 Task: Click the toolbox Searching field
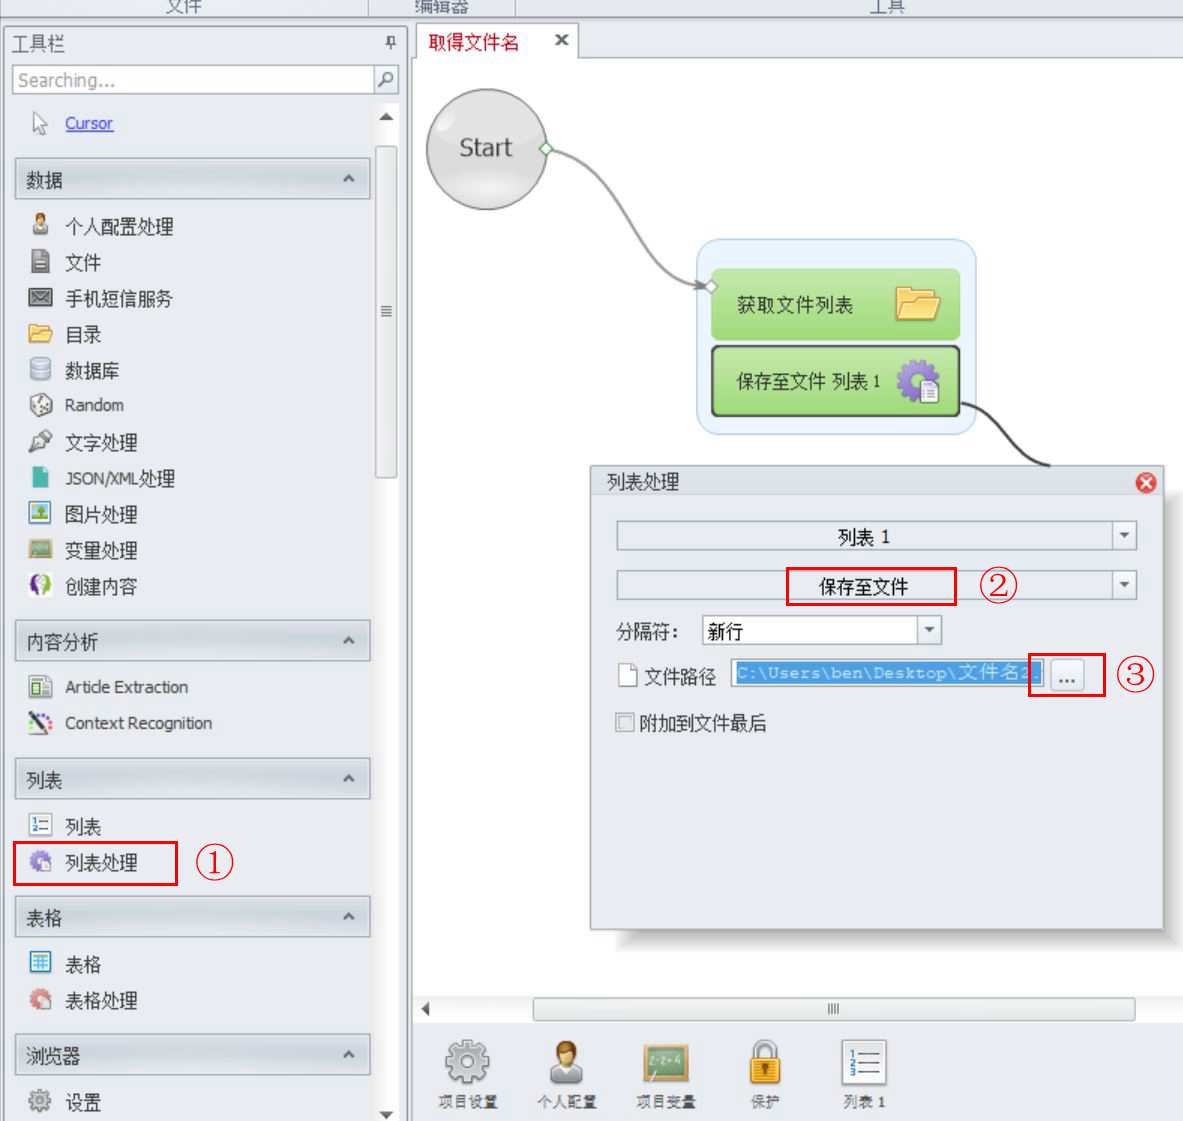tap(194, 80)
